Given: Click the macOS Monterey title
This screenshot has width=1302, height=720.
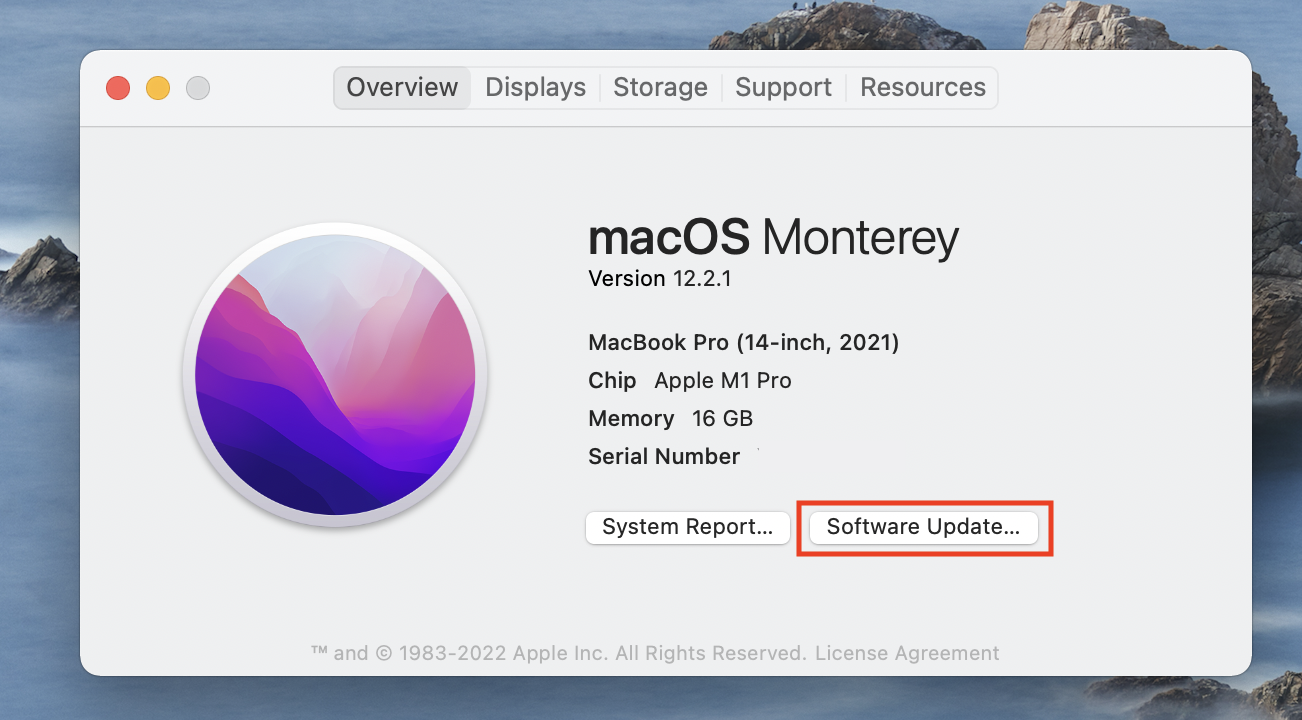Looking at the screenshot, I should pyautogui.click(x=773, y=237).
